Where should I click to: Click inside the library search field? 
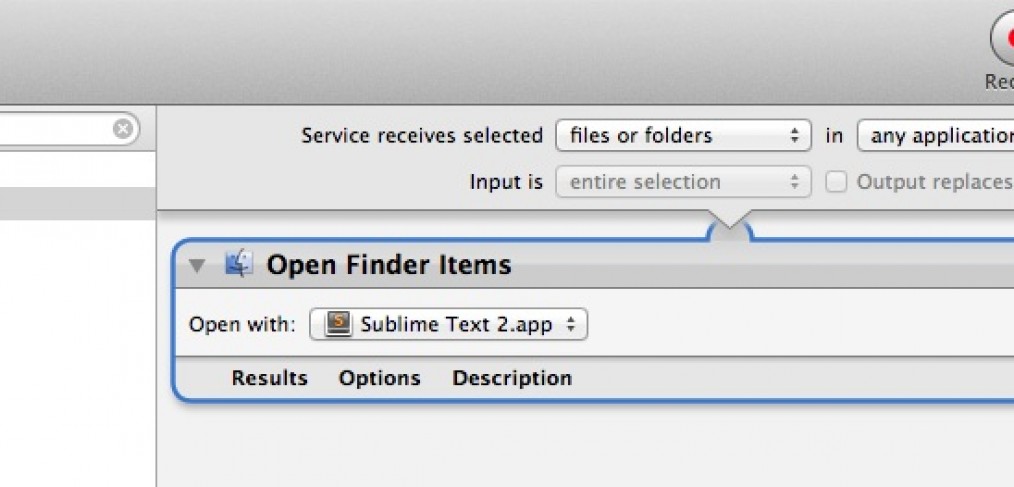click(55, 129)
